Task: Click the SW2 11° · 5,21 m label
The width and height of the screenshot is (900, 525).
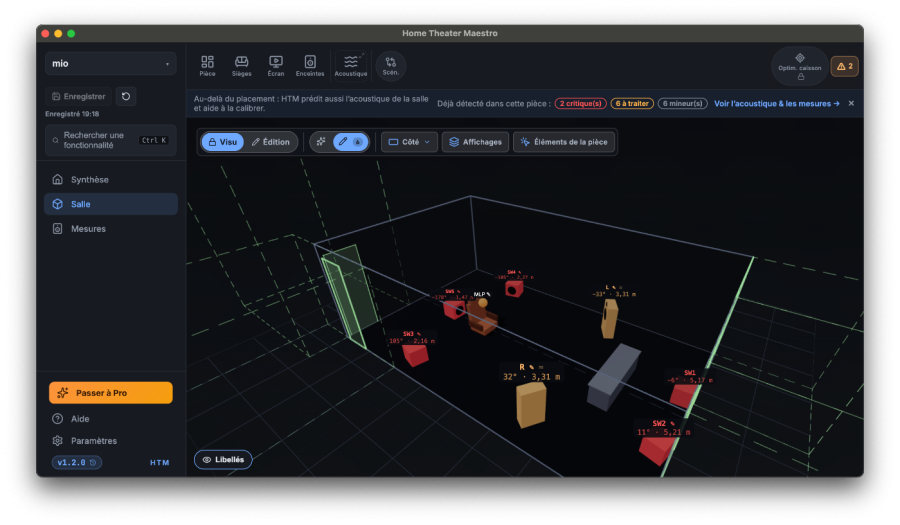Action: (664, 428)
